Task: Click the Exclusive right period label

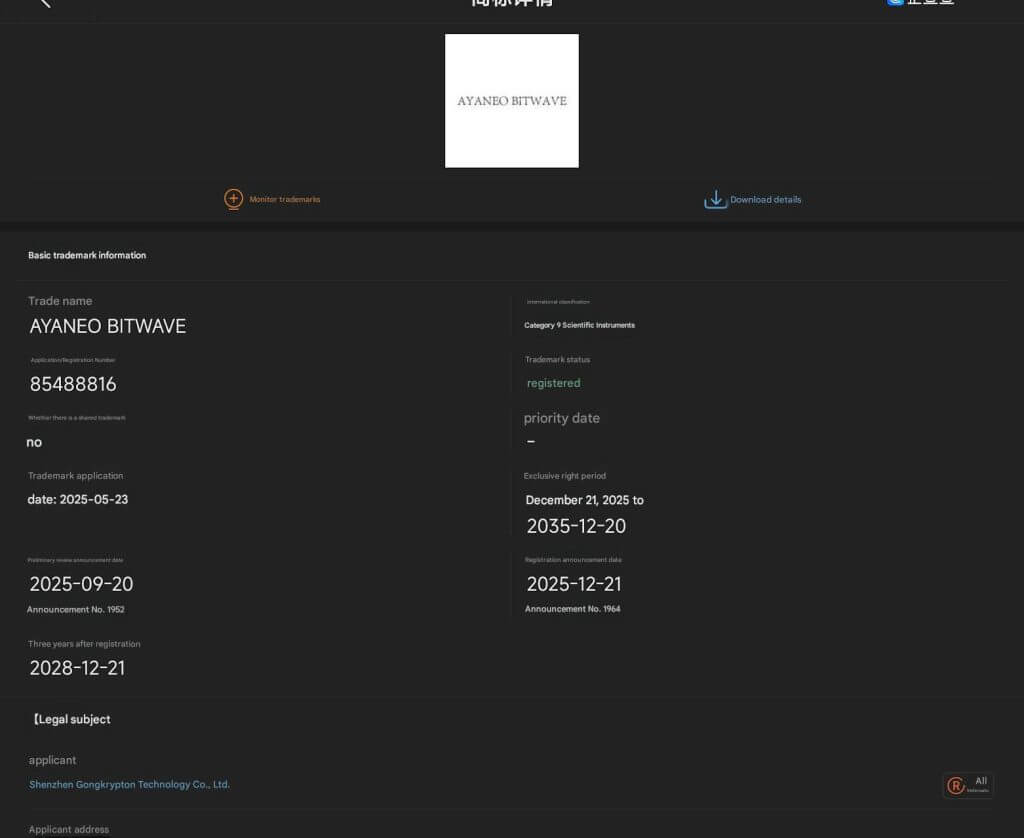Action: [x=565, y=476]
